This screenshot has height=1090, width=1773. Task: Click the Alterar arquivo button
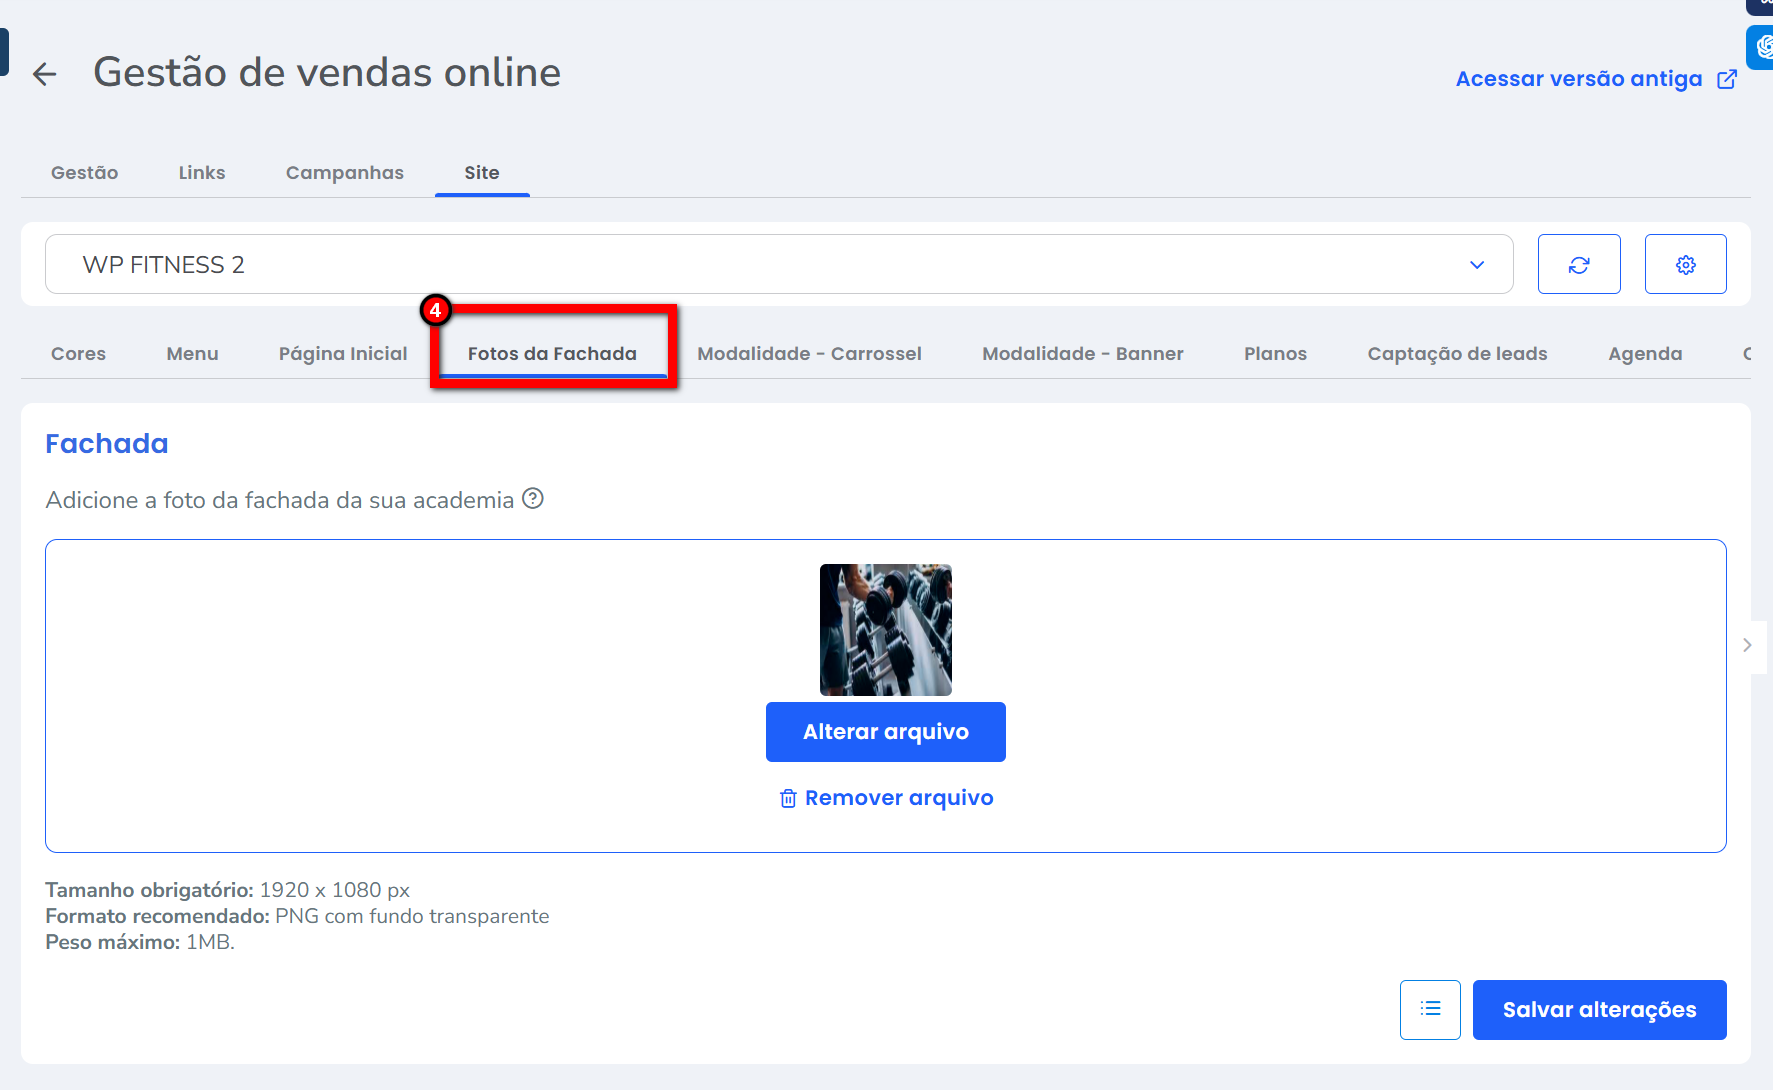tap(885, 732)
